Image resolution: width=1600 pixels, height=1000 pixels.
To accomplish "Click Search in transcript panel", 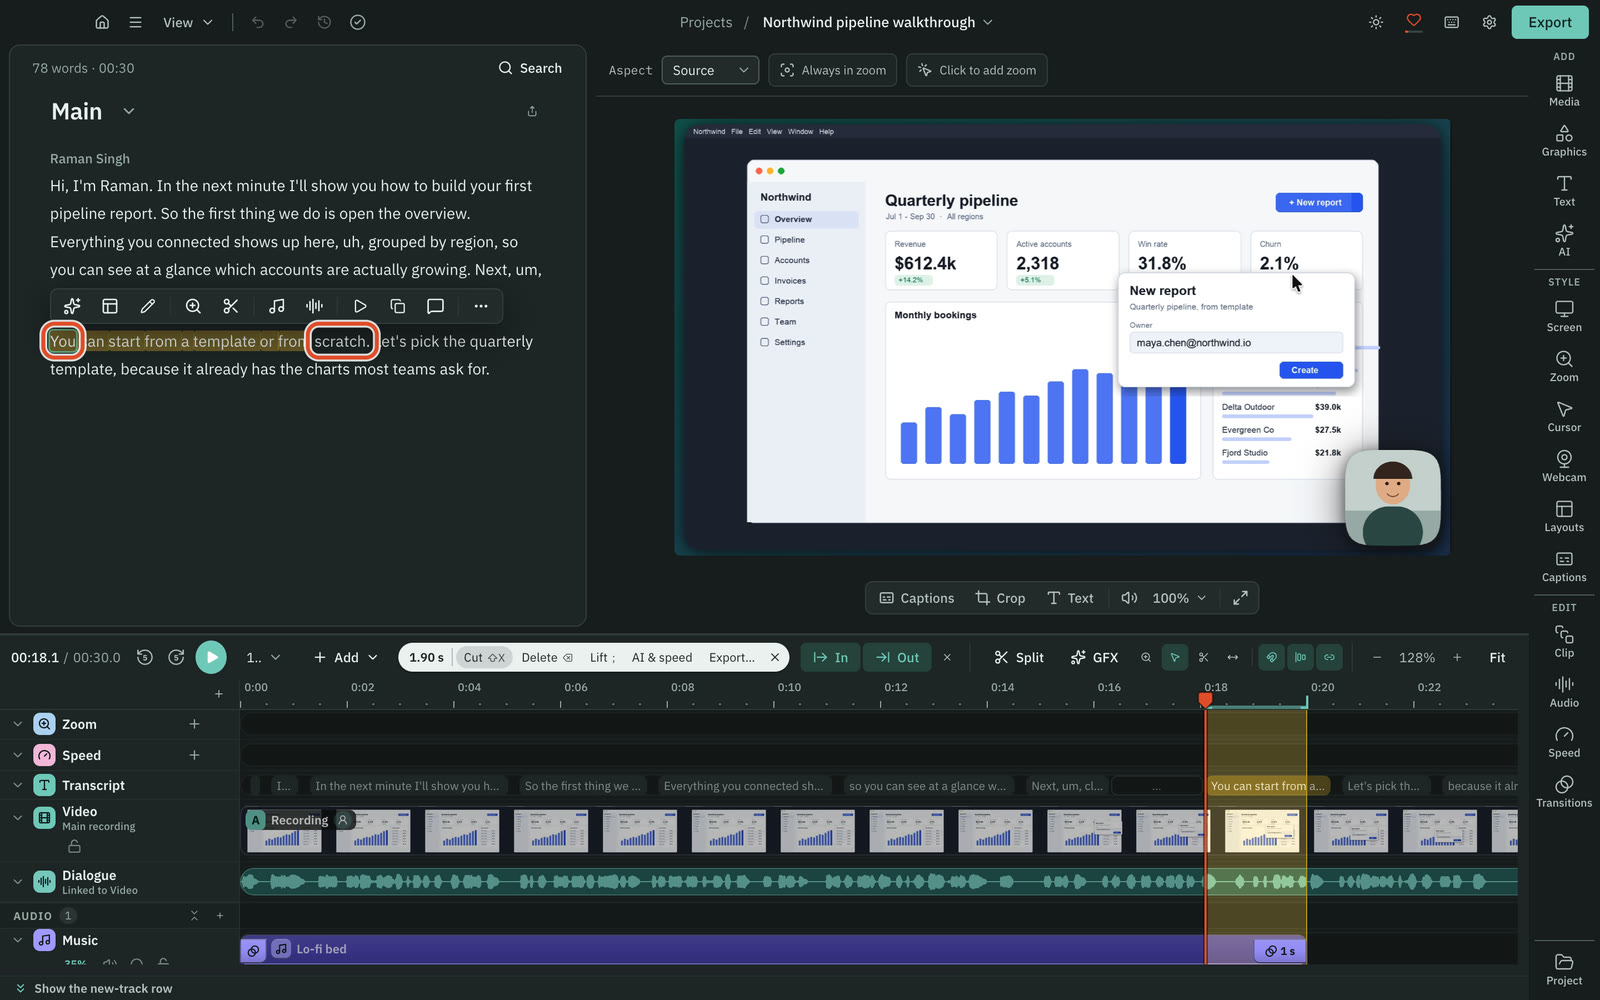I will (x=530, y=68).
